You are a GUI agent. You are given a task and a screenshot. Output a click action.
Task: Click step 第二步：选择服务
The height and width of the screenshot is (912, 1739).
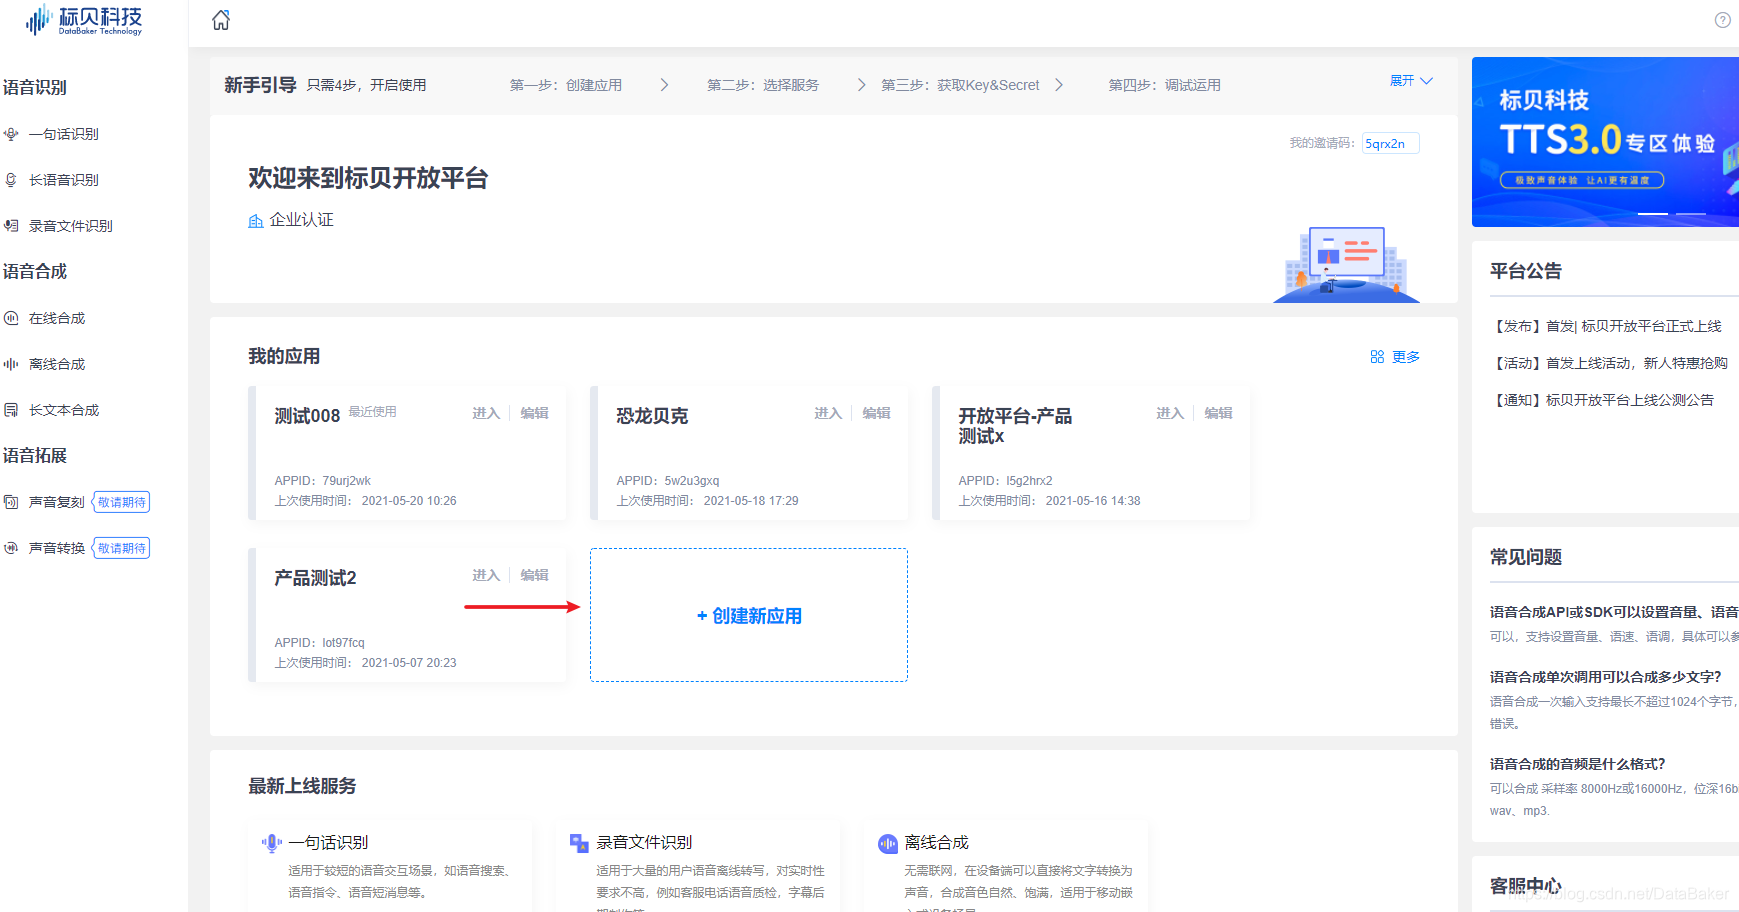pos(763,85)
